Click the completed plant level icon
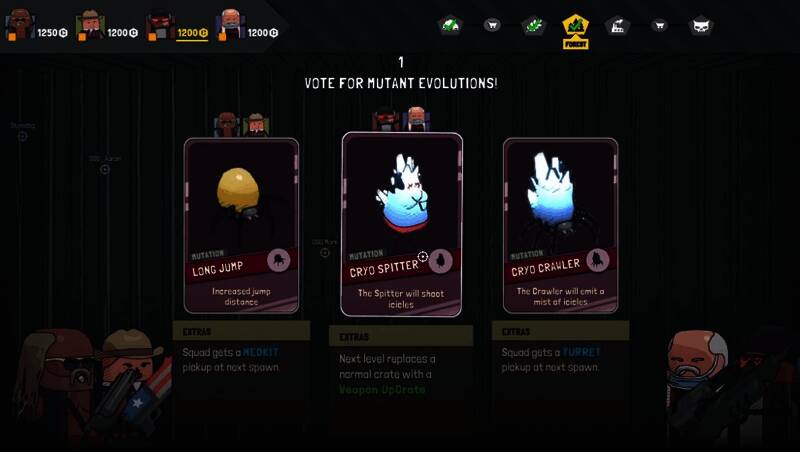This screenshot has width=800, height=452. [x=534, y=25]
